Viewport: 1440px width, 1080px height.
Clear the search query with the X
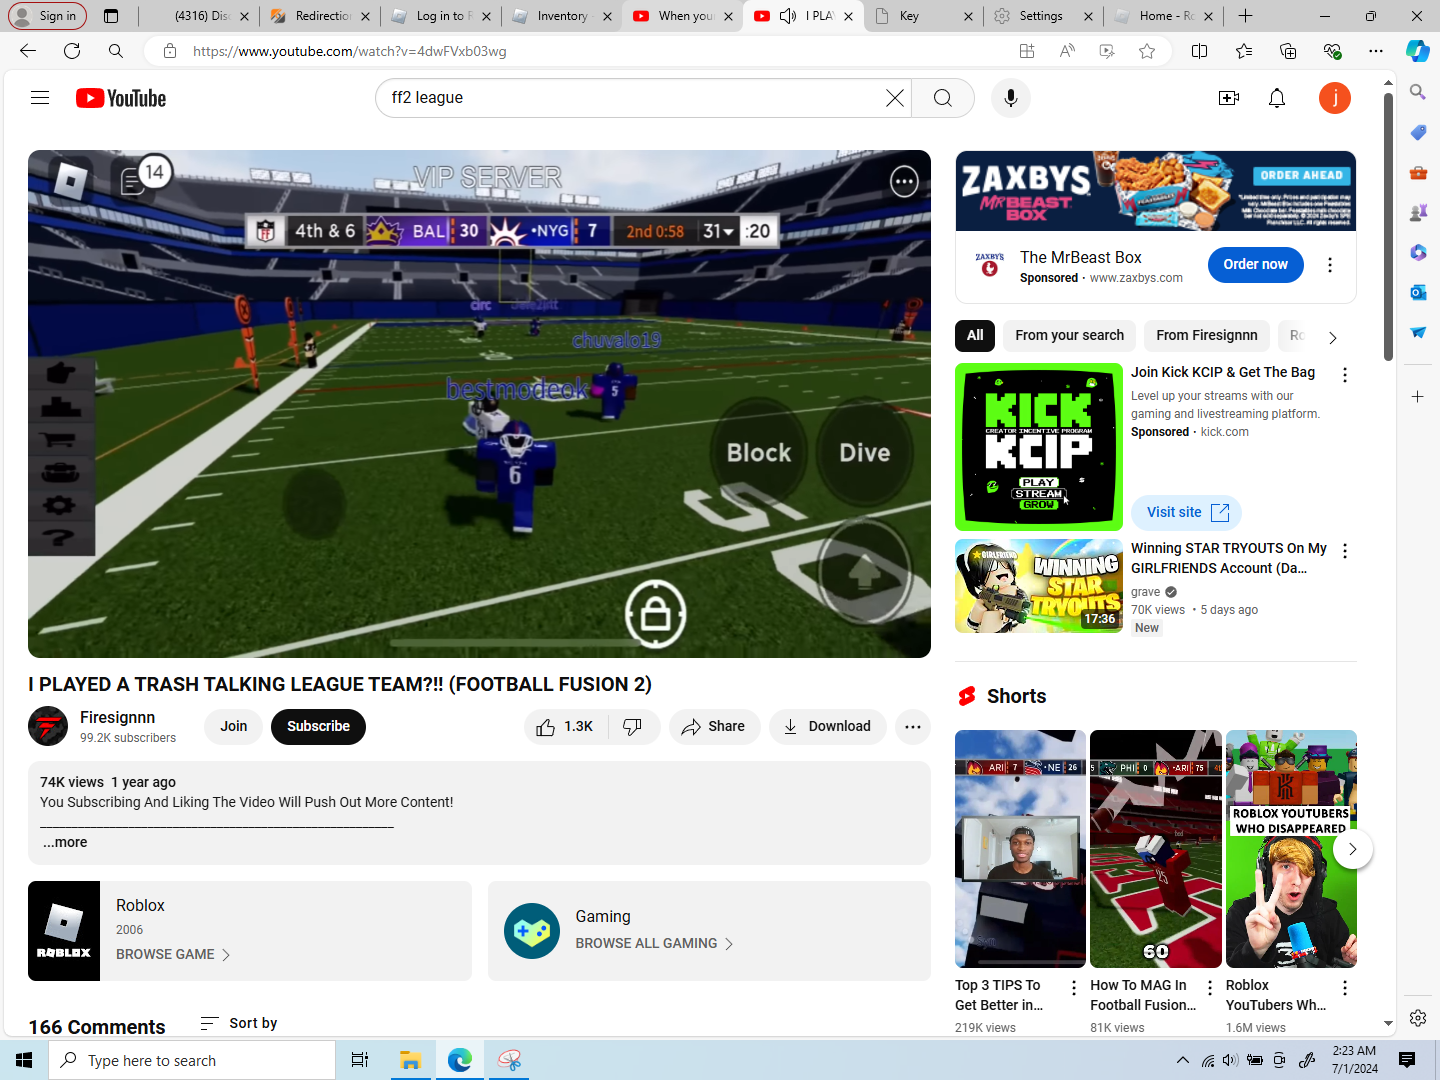(895, 98)
